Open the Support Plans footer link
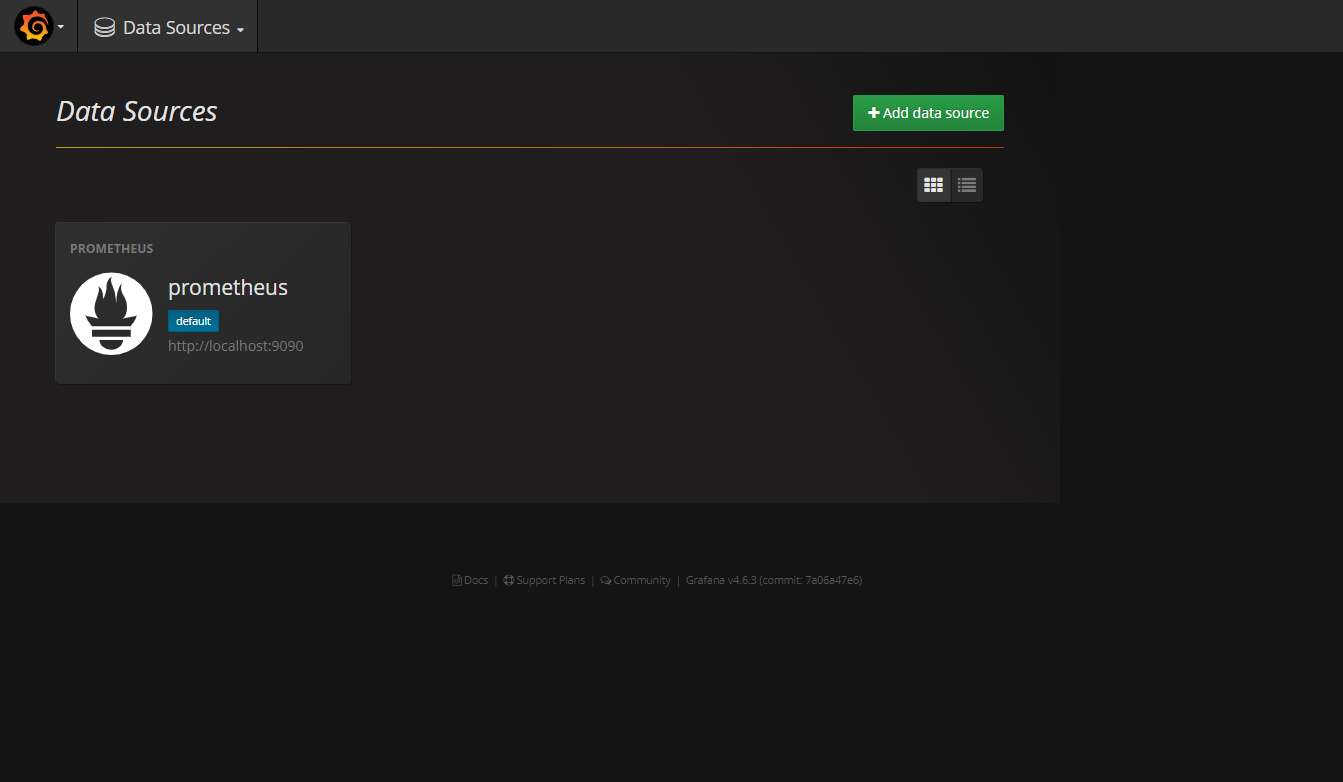Viewport: 1343px width, 782px height. click(544, 580)
